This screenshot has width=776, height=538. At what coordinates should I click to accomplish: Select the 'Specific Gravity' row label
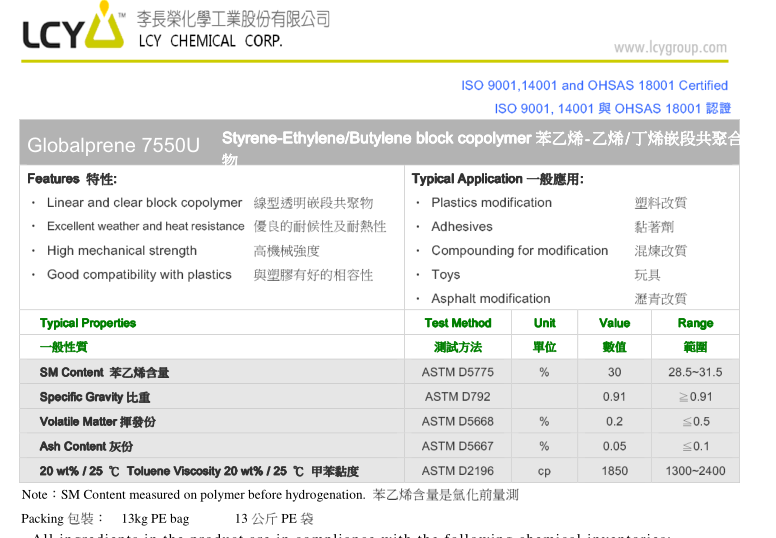95,397
